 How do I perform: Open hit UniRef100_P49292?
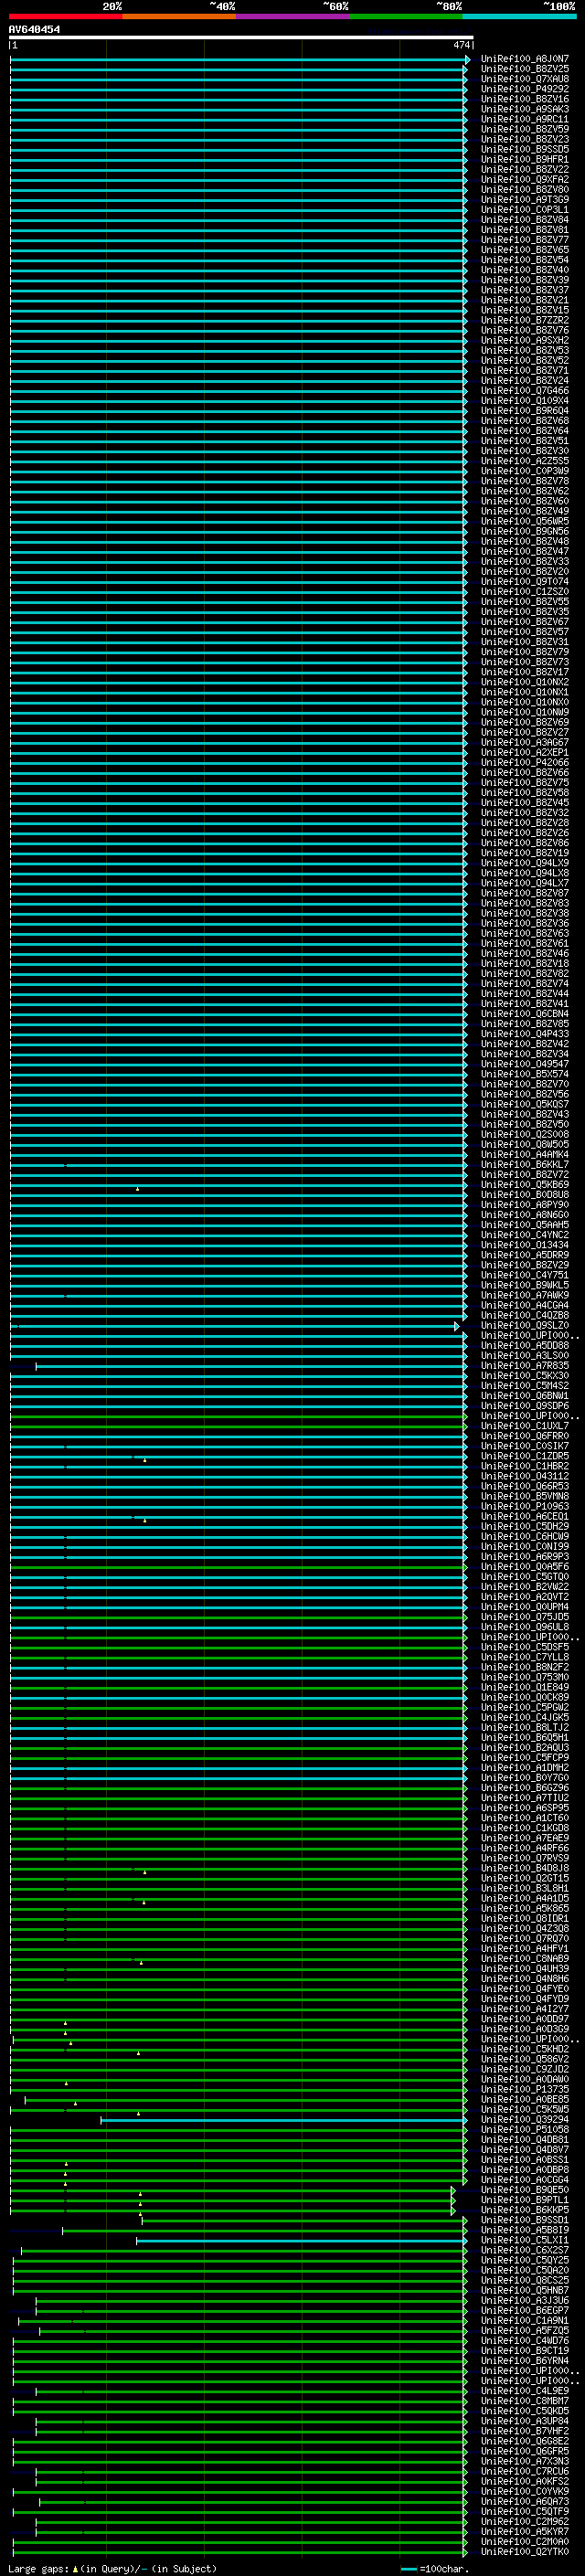tap(525, 89)
